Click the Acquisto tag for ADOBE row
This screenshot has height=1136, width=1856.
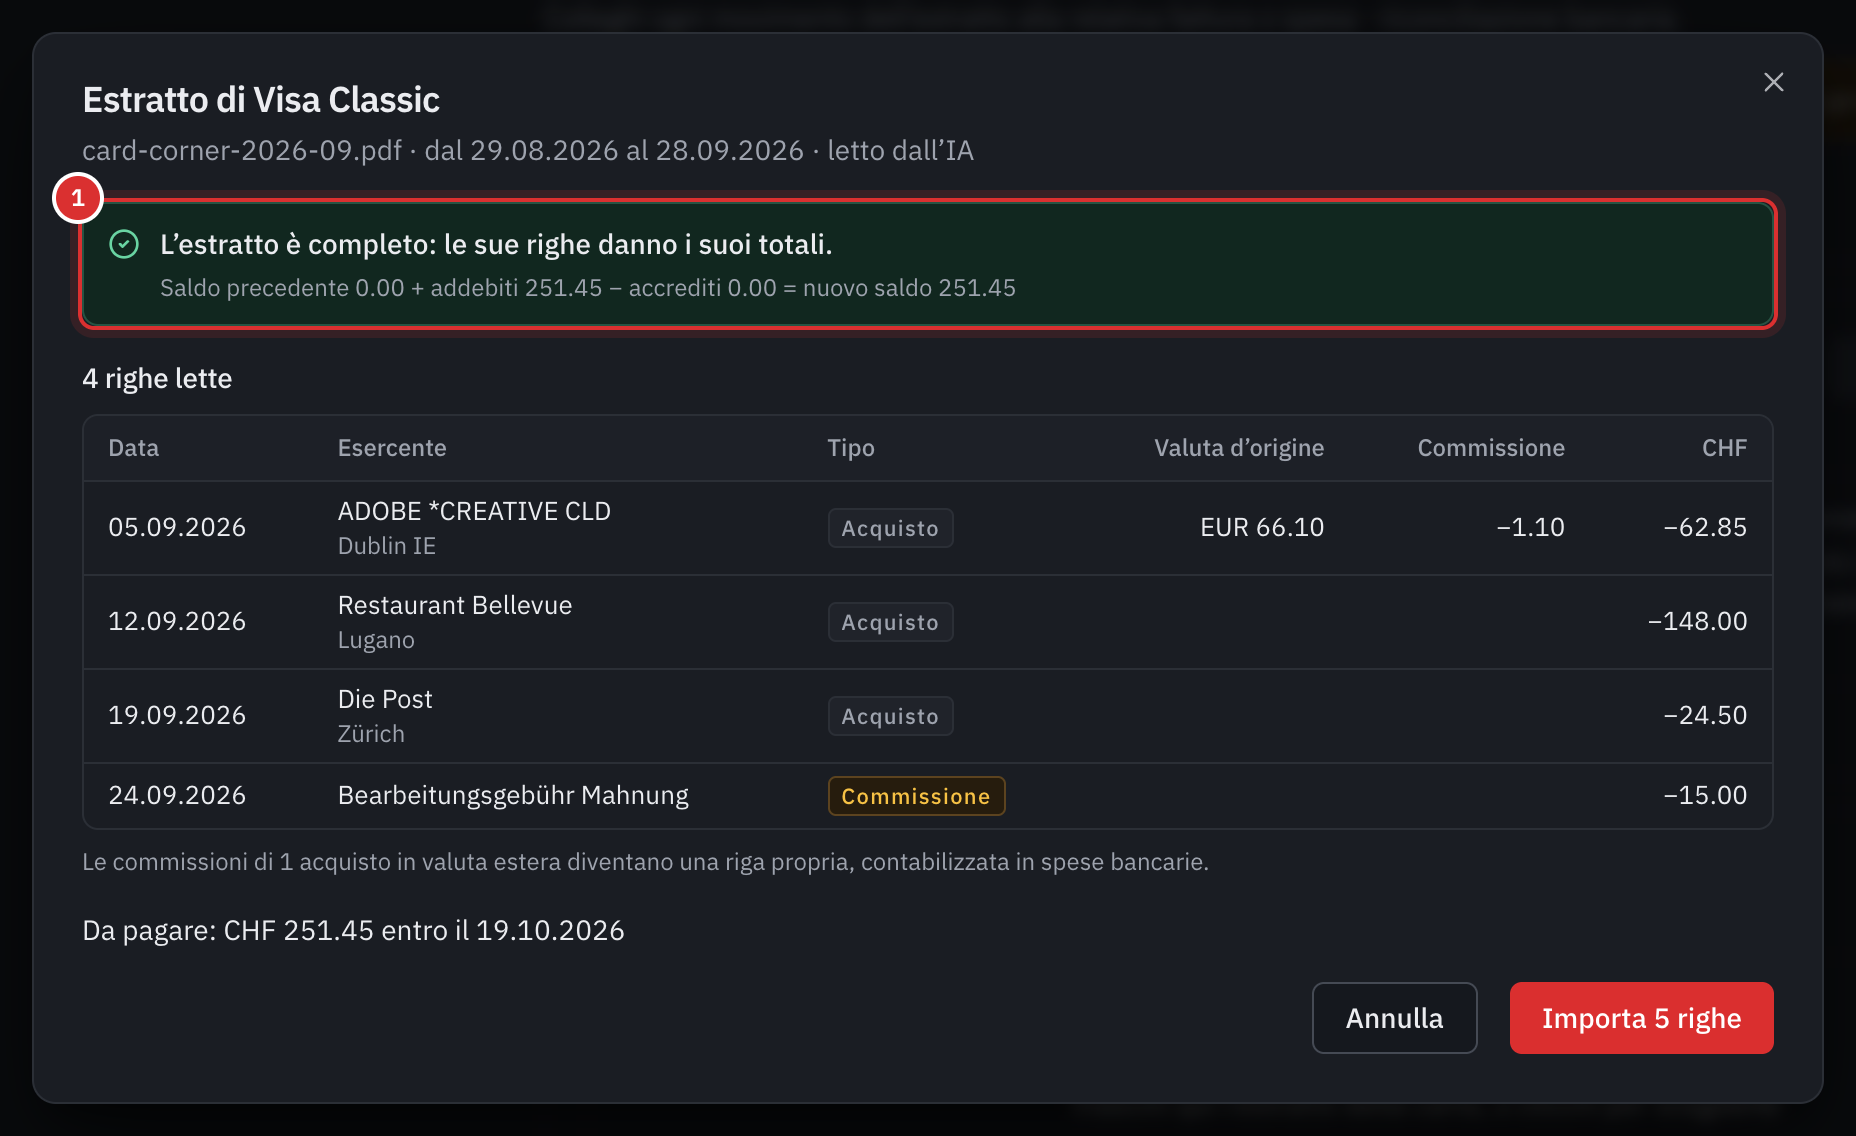(890, 528)
